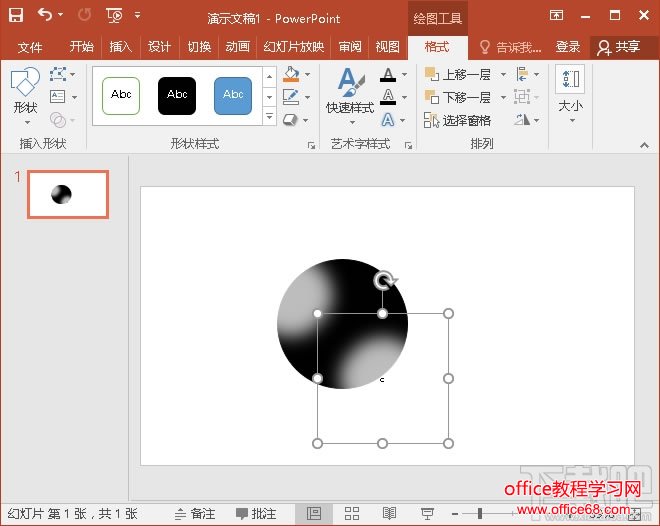Click the Undo arrow icon

click(x=45, y=15)
